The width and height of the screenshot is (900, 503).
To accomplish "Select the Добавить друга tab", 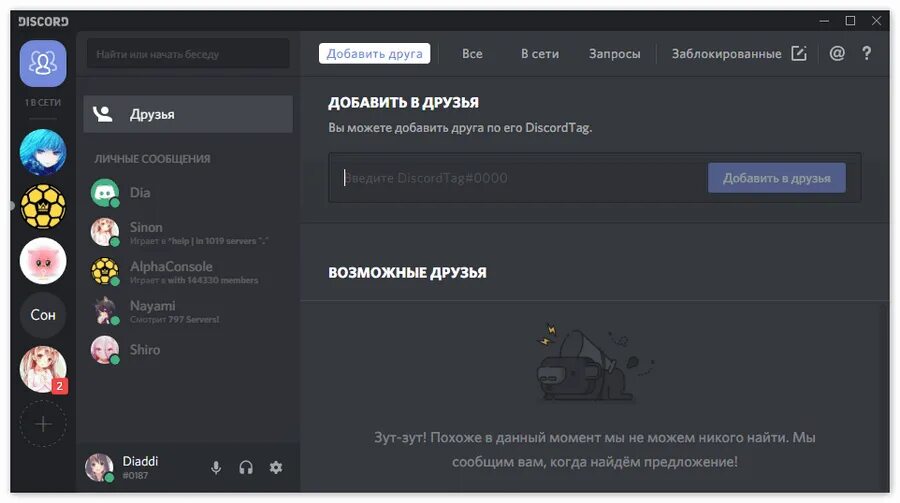I will [x=374, y=53].
